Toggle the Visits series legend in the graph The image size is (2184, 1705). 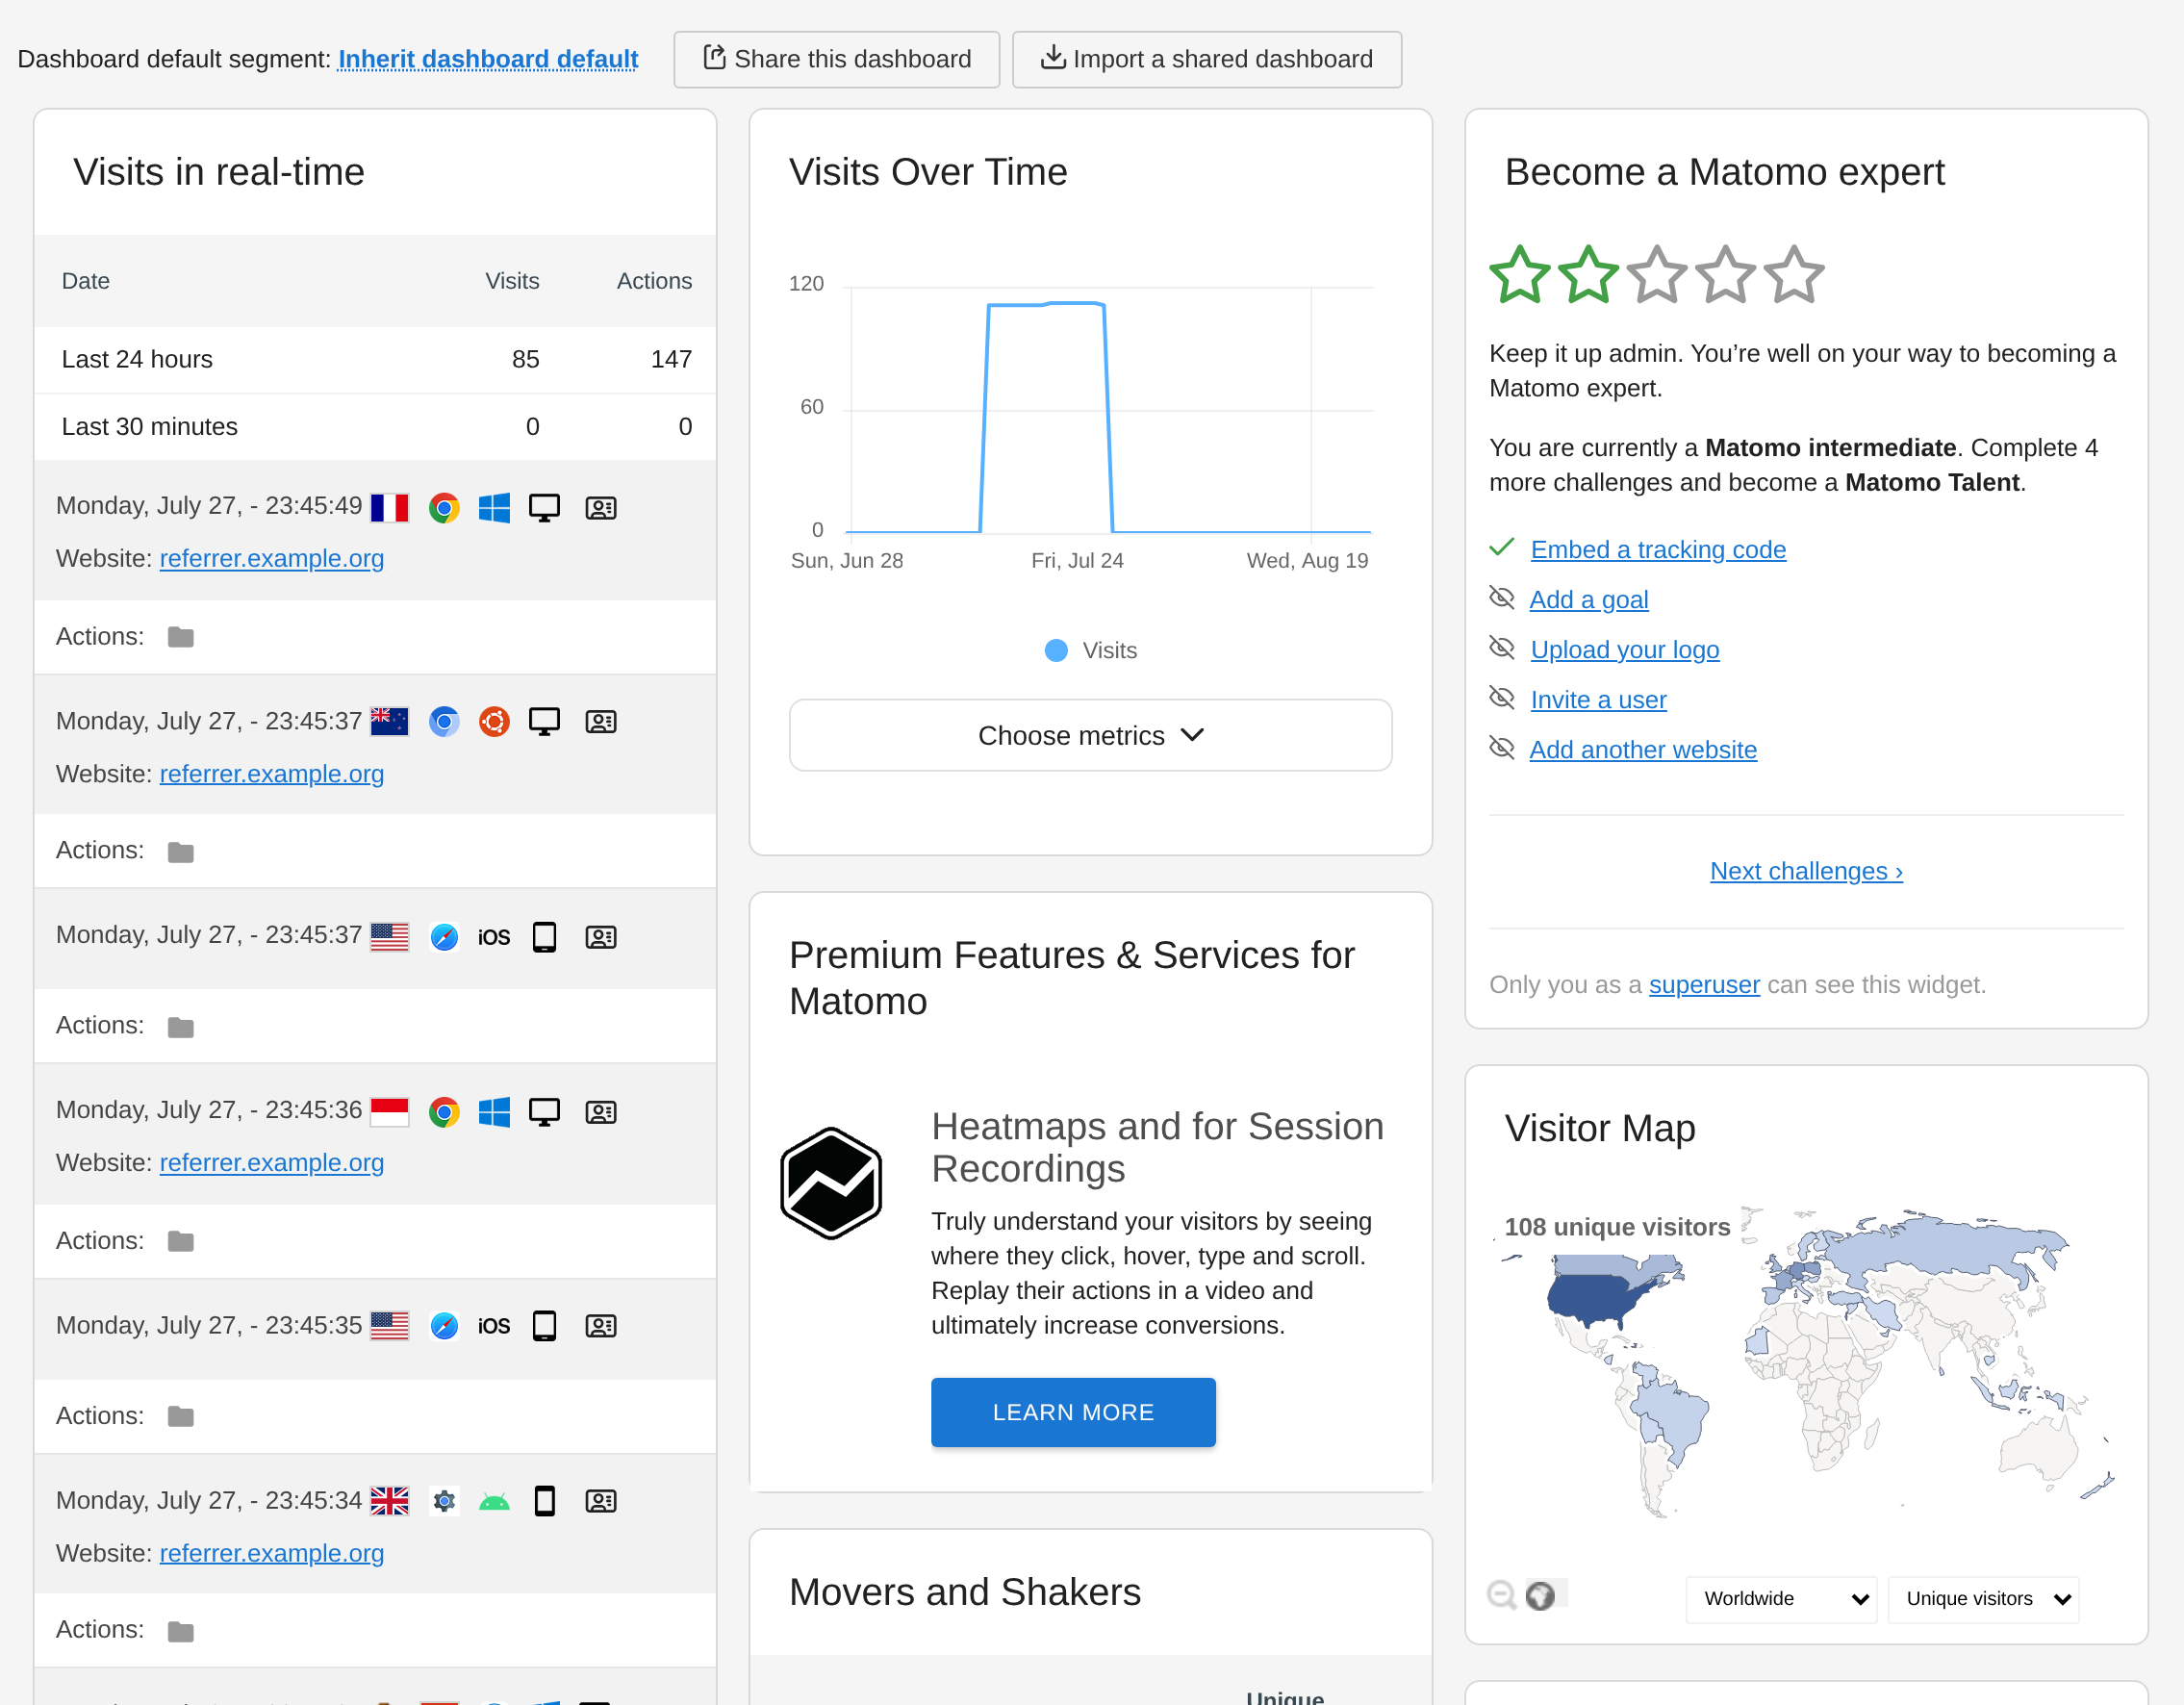1090,650
